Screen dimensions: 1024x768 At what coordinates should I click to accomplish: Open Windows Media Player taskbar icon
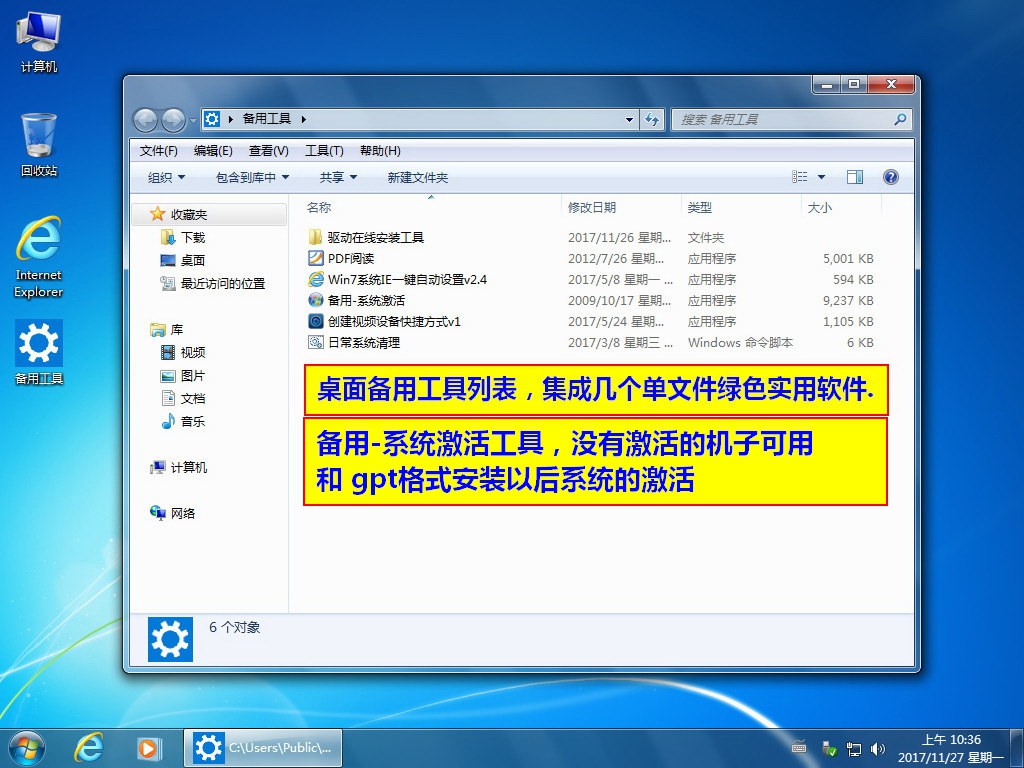tap(148, 748)
